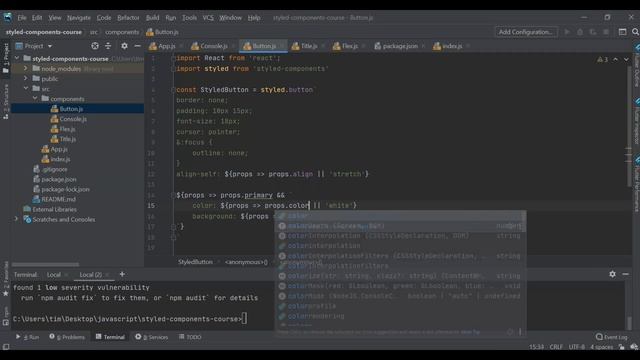
Task: Open the TODO tool window button
Action: tap(190, 337)
